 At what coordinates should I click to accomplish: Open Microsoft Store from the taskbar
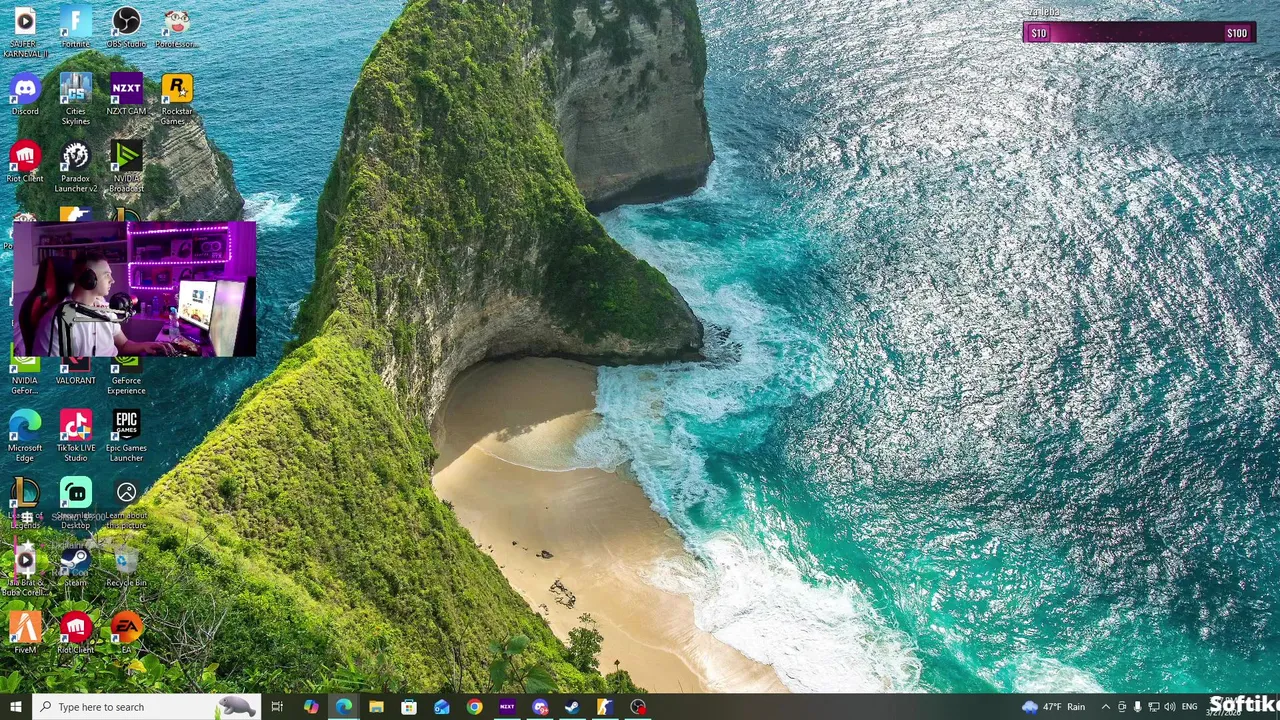click(409, 707)
